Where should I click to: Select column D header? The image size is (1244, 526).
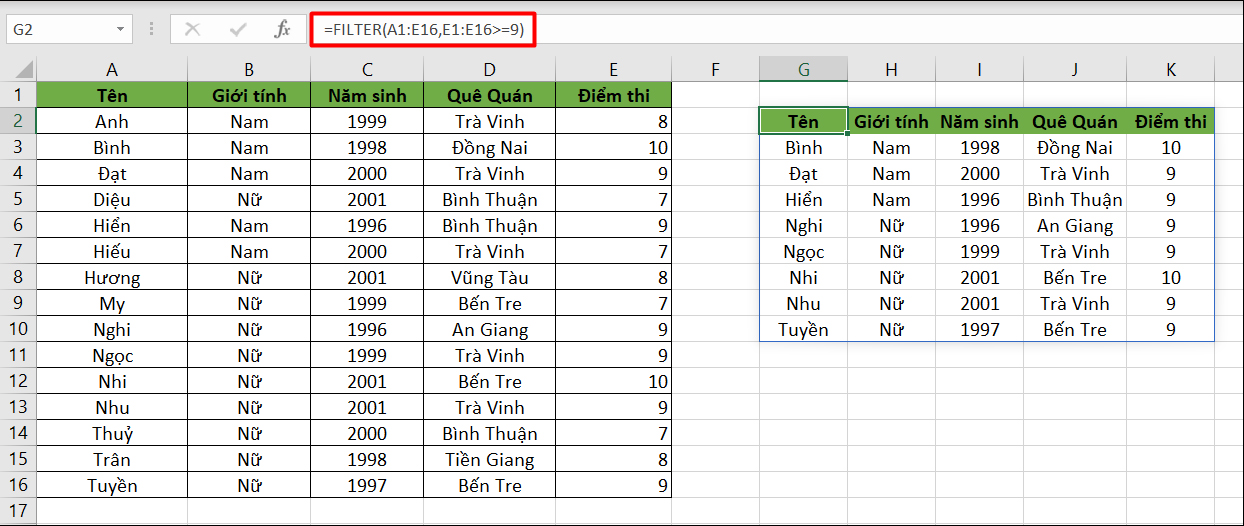coord(489,69)
